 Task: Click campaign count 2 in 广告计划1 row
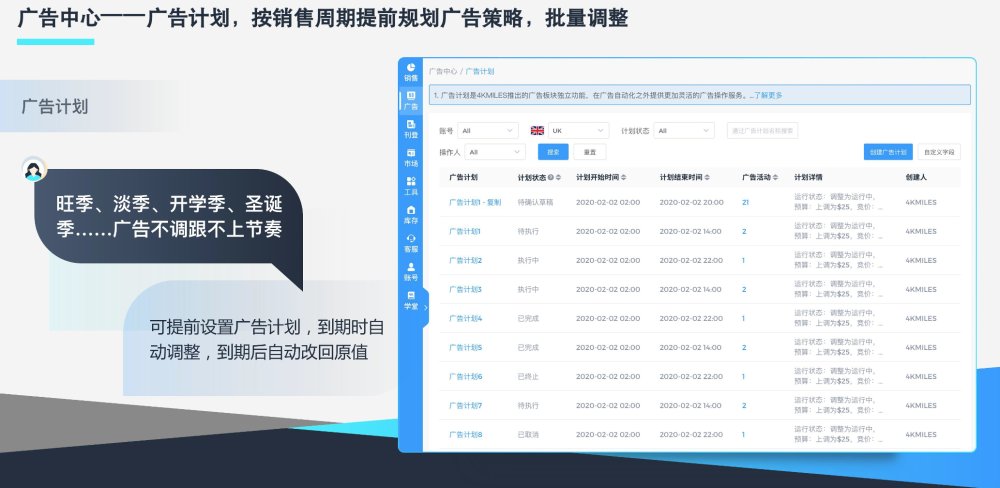pyautogui.click(x=744, y=232)
